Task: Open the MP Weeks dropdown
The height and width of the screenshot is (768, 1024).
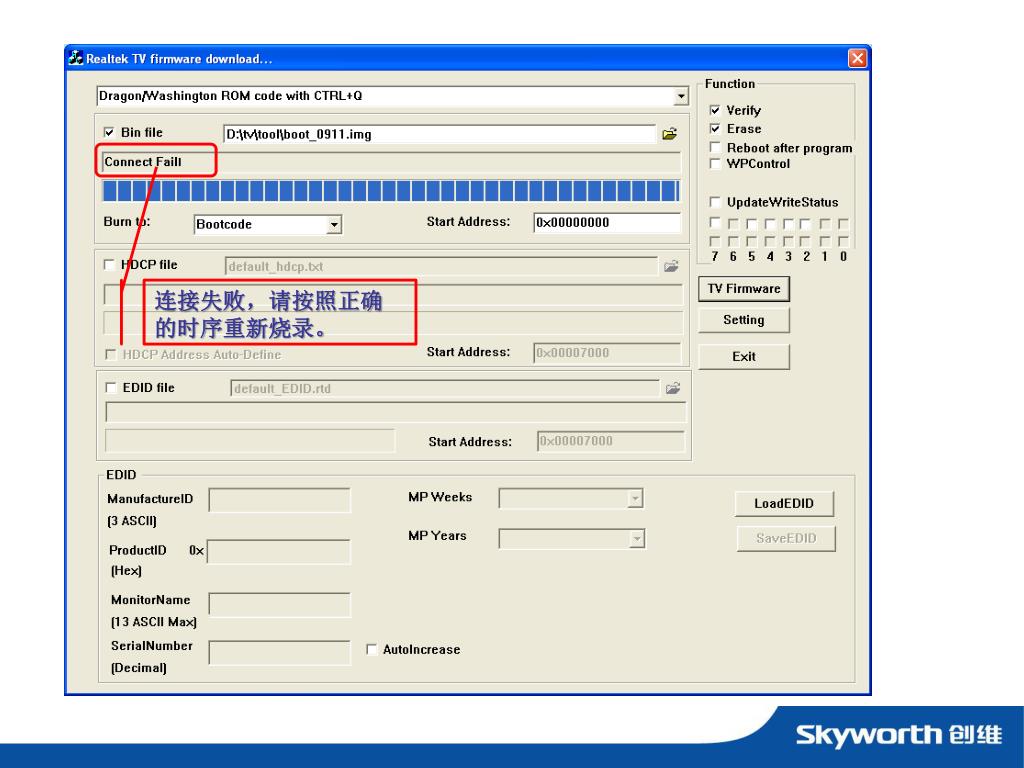Action: (635, 498)
